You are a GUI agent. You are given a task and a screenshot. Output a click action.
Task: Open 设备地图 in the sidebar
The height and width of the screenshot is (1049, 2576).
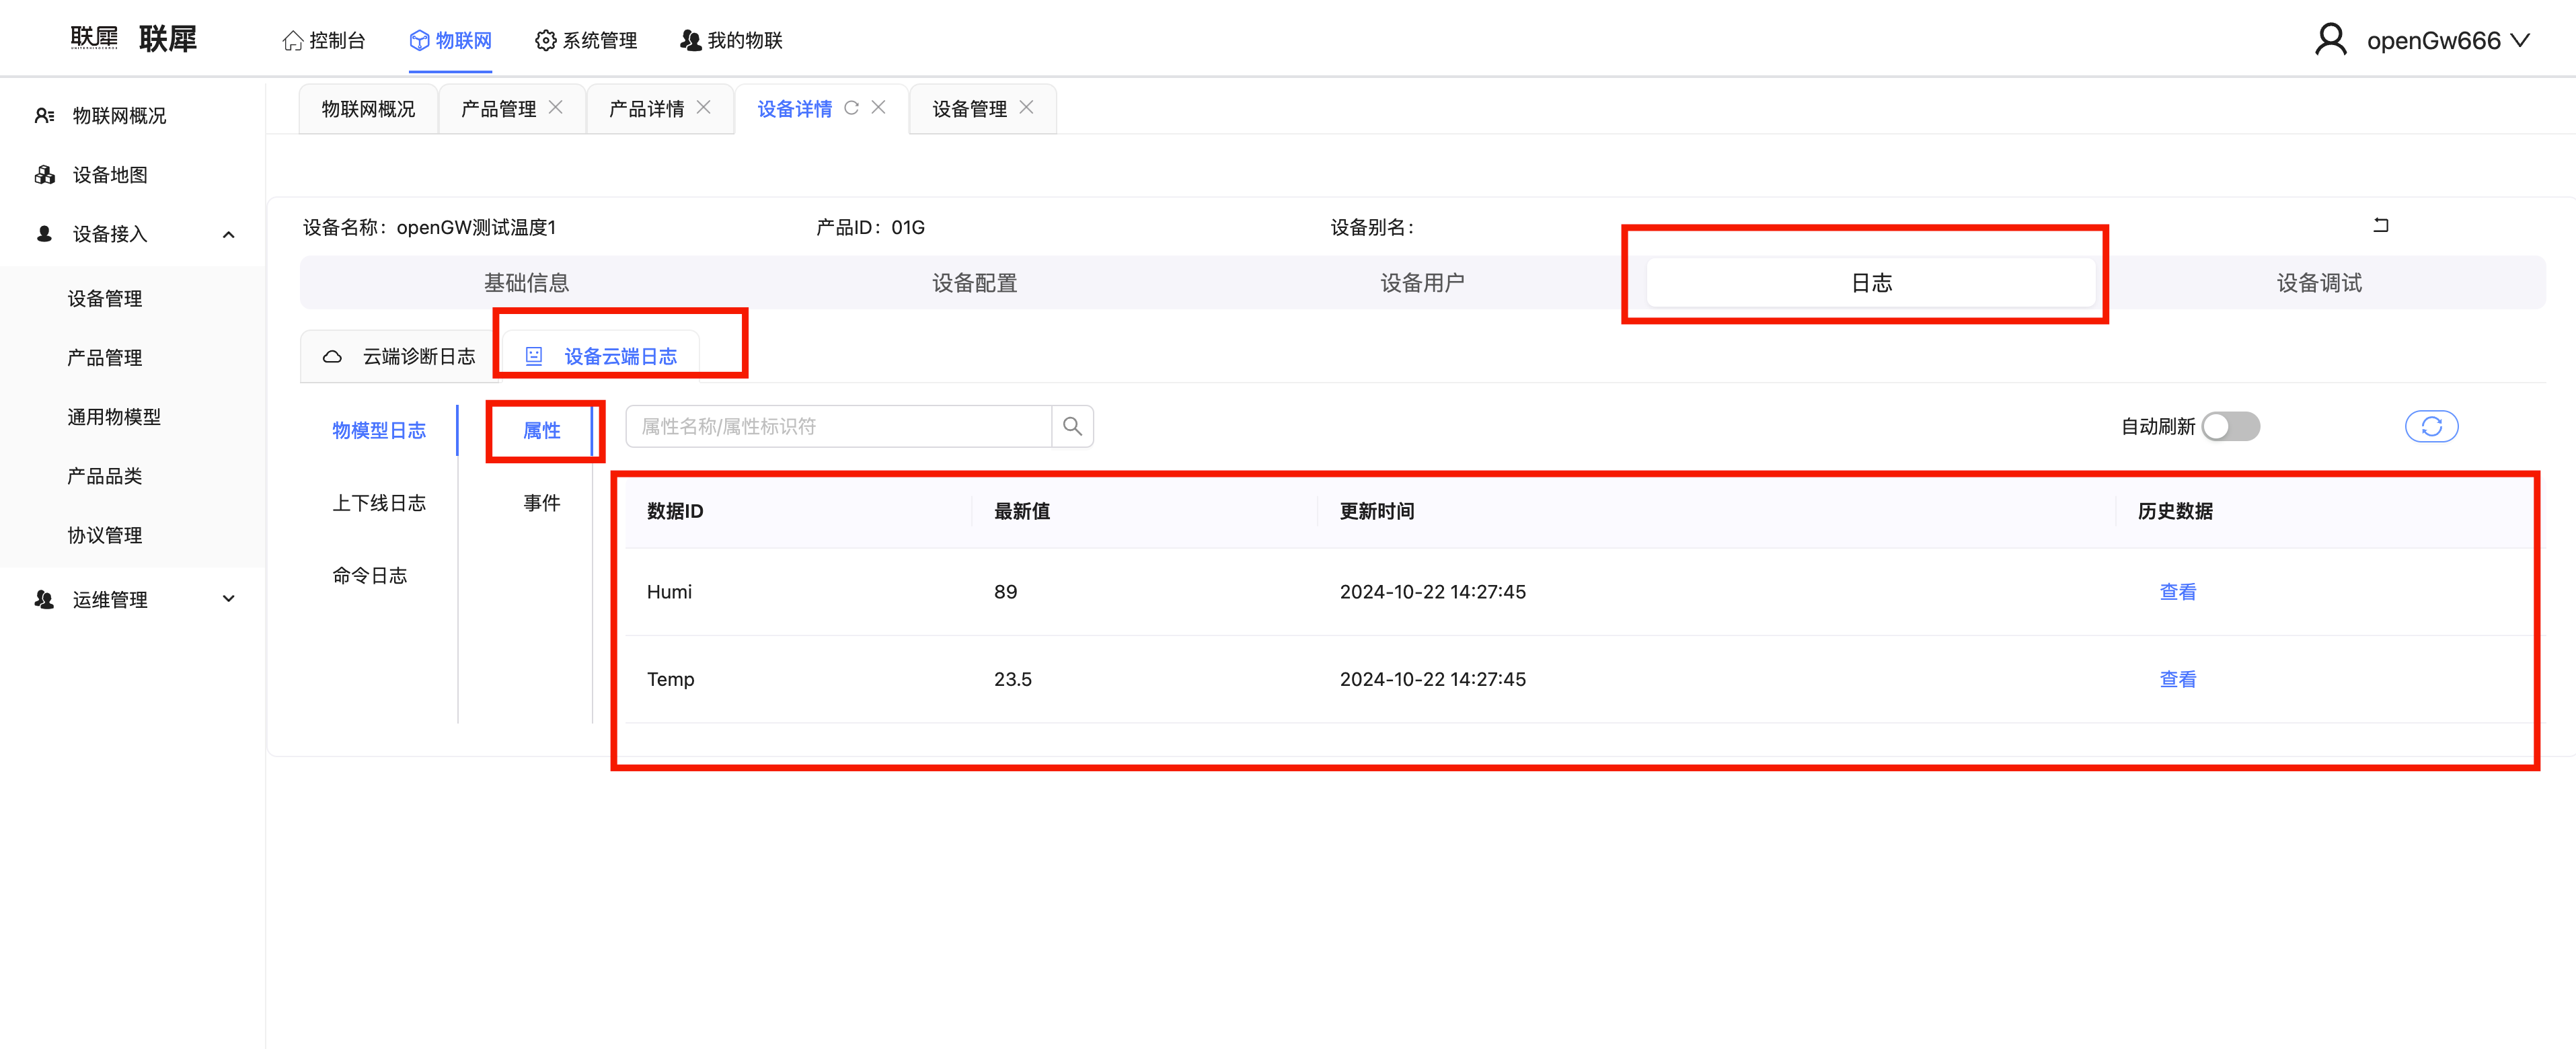pos(110,175)
